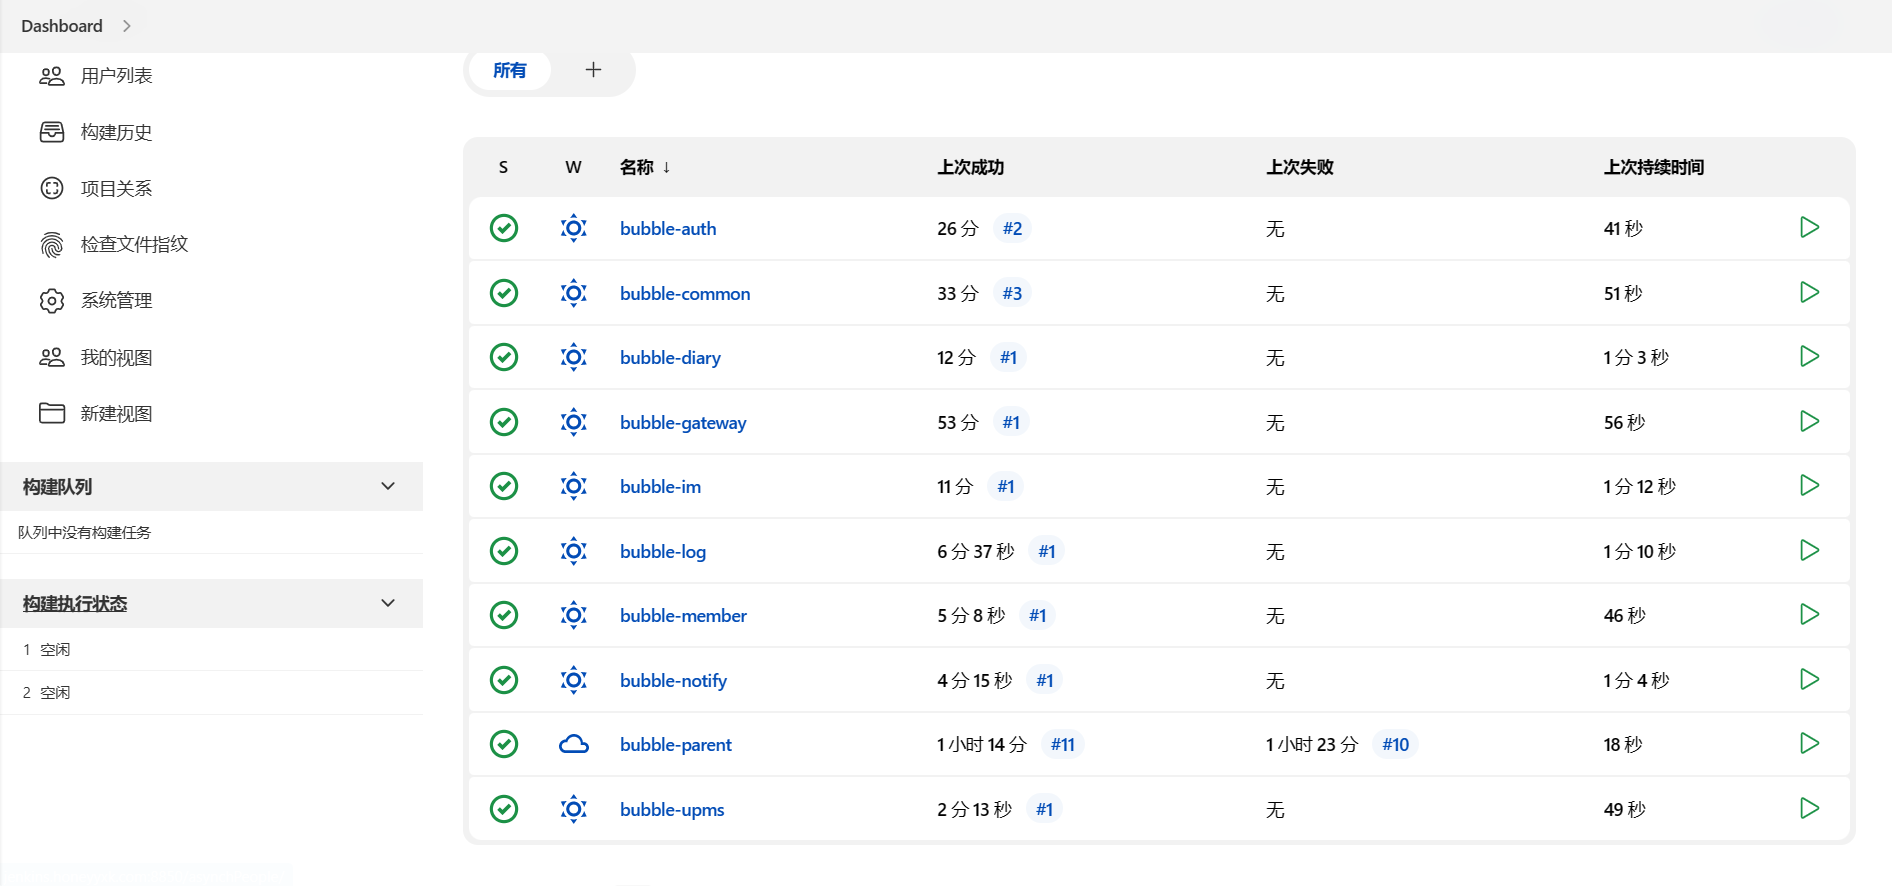This screenshot has width=1892, height=886.
Task: Schedule a build for bubble-gateway
Action: tap(1809, 422)
